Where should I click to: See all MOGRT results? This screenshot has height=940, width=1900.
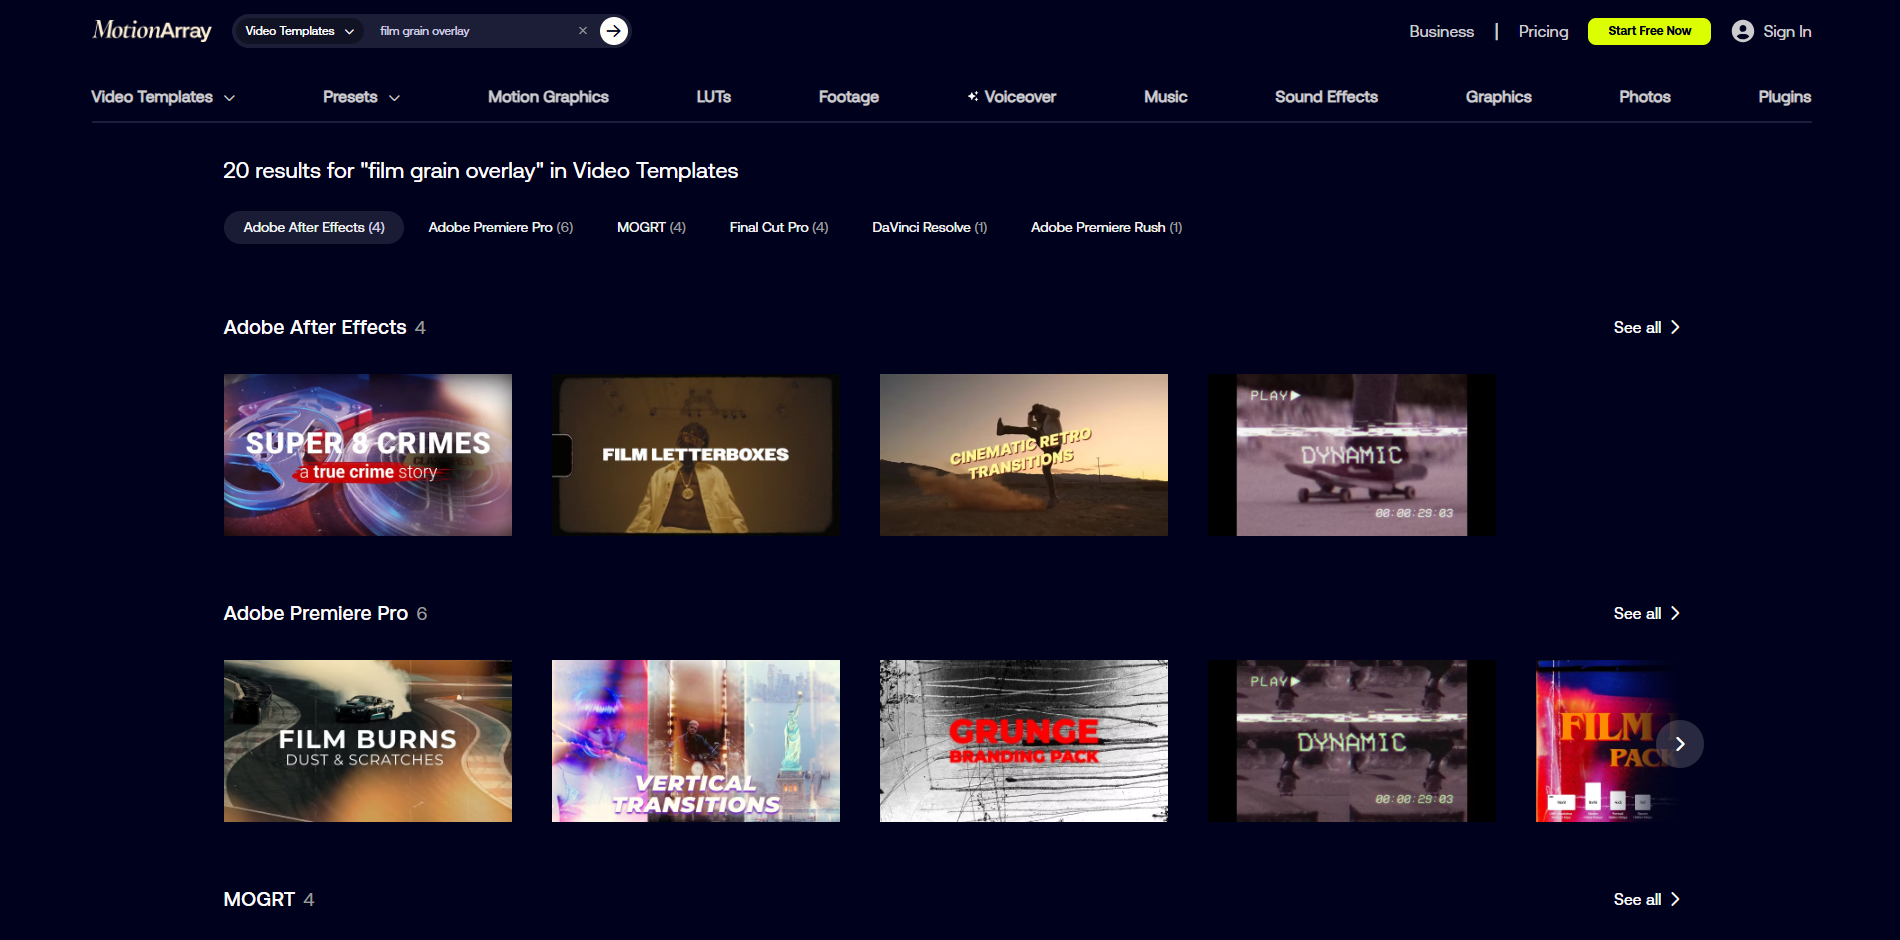pyautogui.click(x=1647, y=899)
